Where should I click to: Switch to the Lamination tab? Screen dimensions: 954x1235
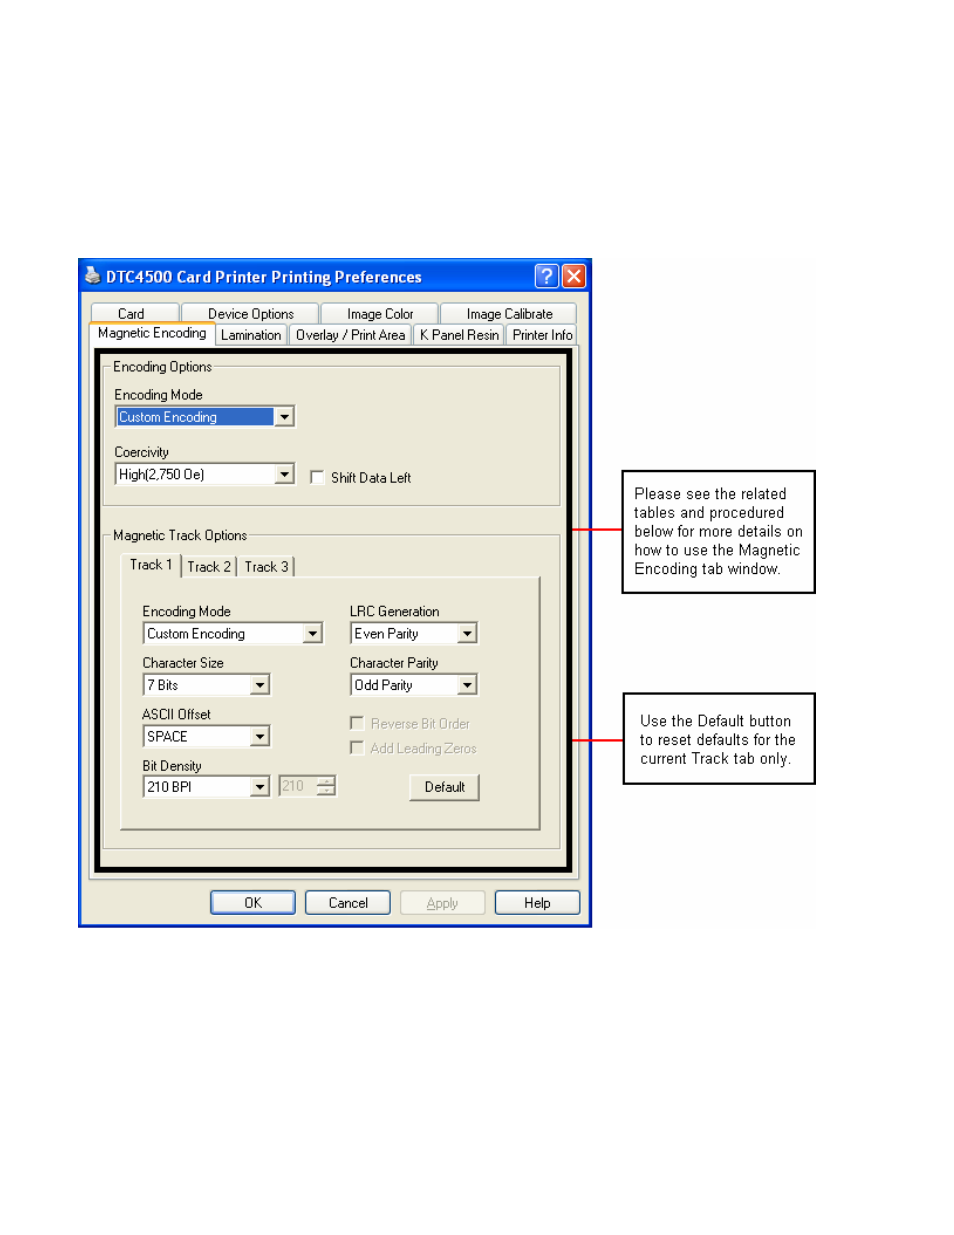[x=251, y=335]
